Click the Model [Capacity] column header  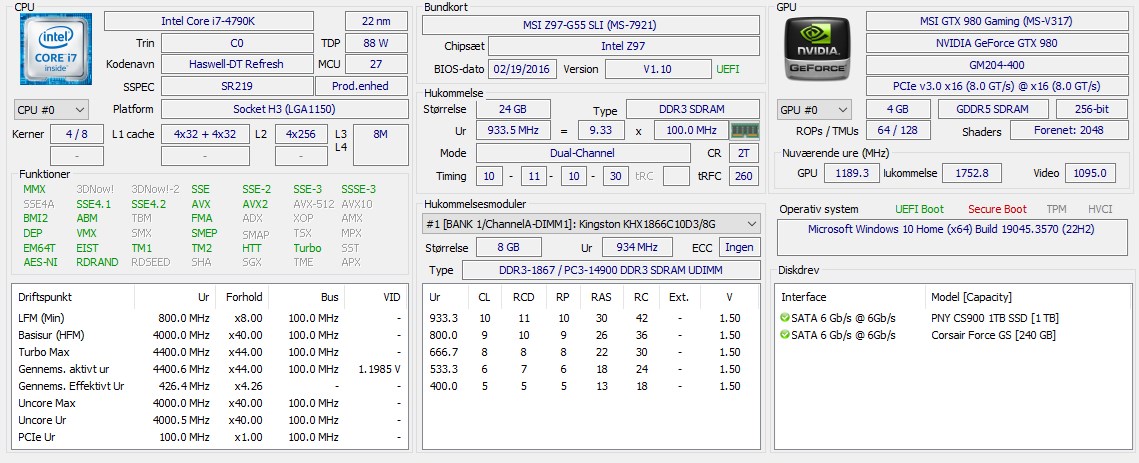[1027, 297]
